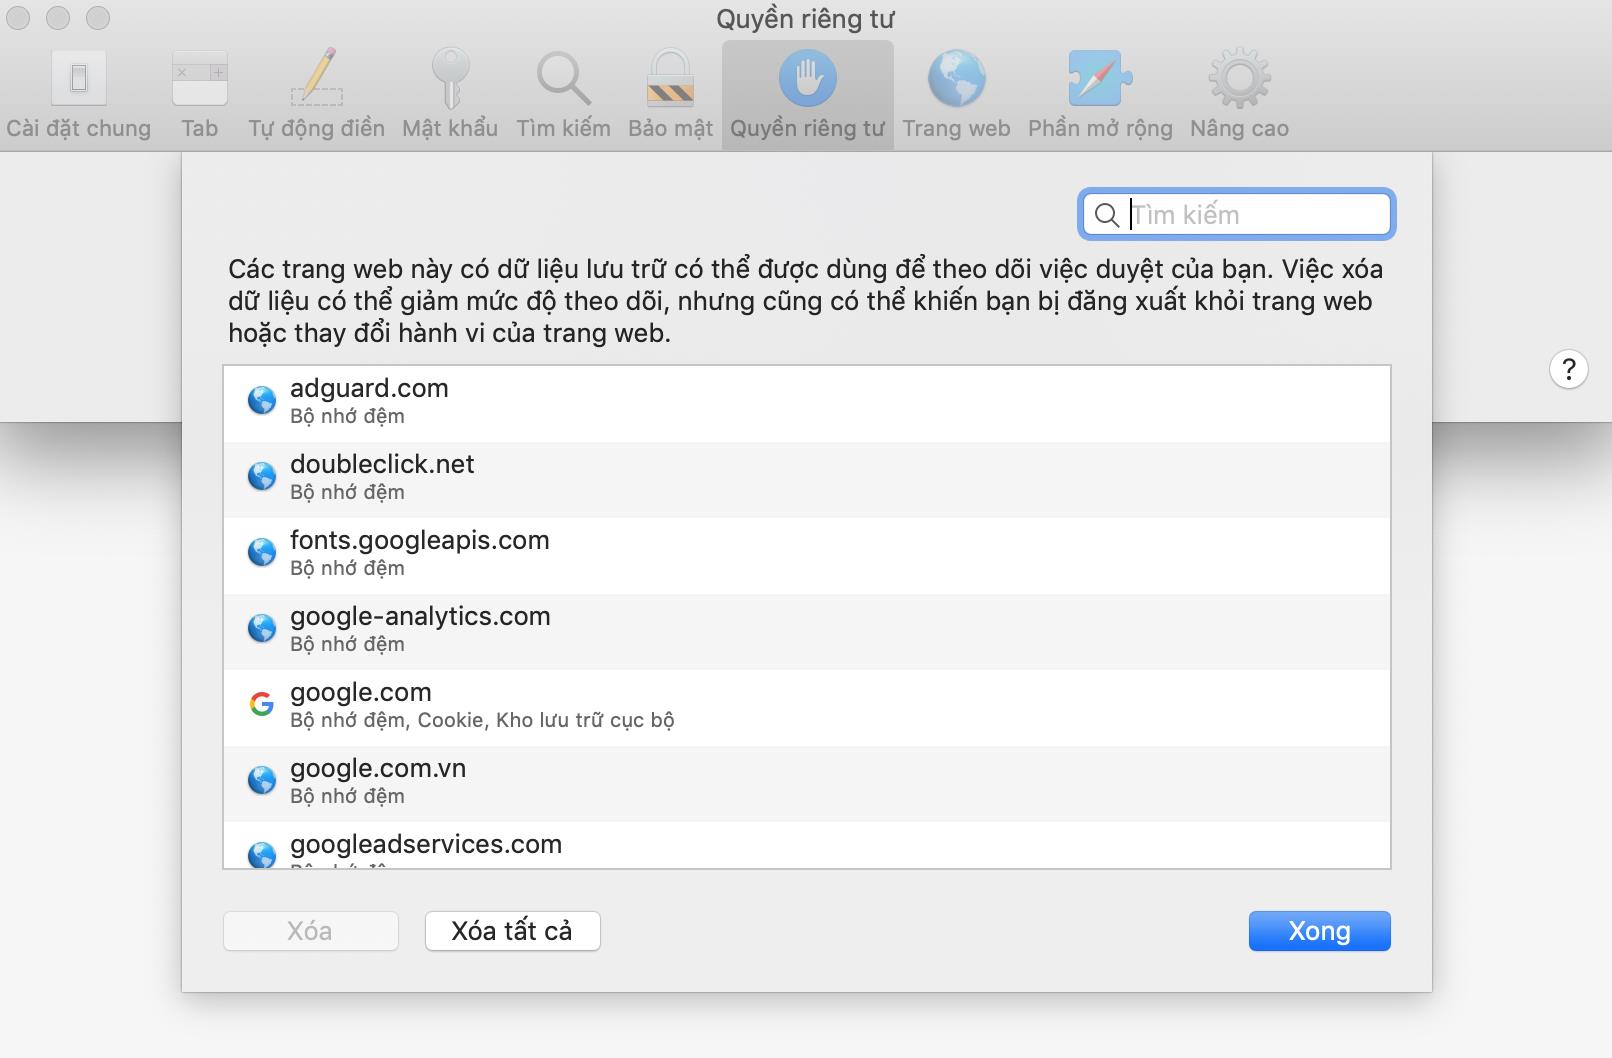Viewport: 1612px width, 1058px height.
Task: Select the Quyền riêng tư hand icon
Action: (807, 80)
